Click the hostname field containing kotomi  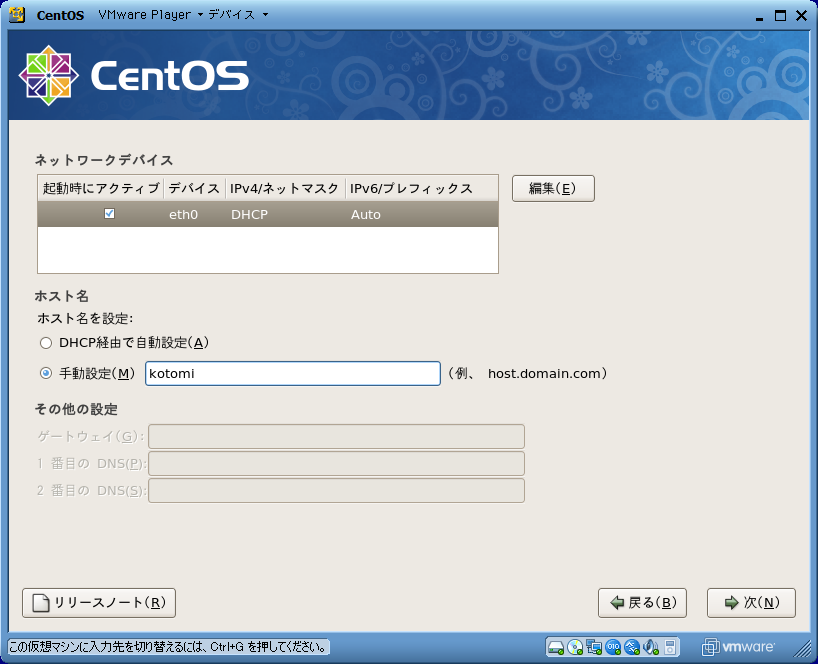point(293,373)
